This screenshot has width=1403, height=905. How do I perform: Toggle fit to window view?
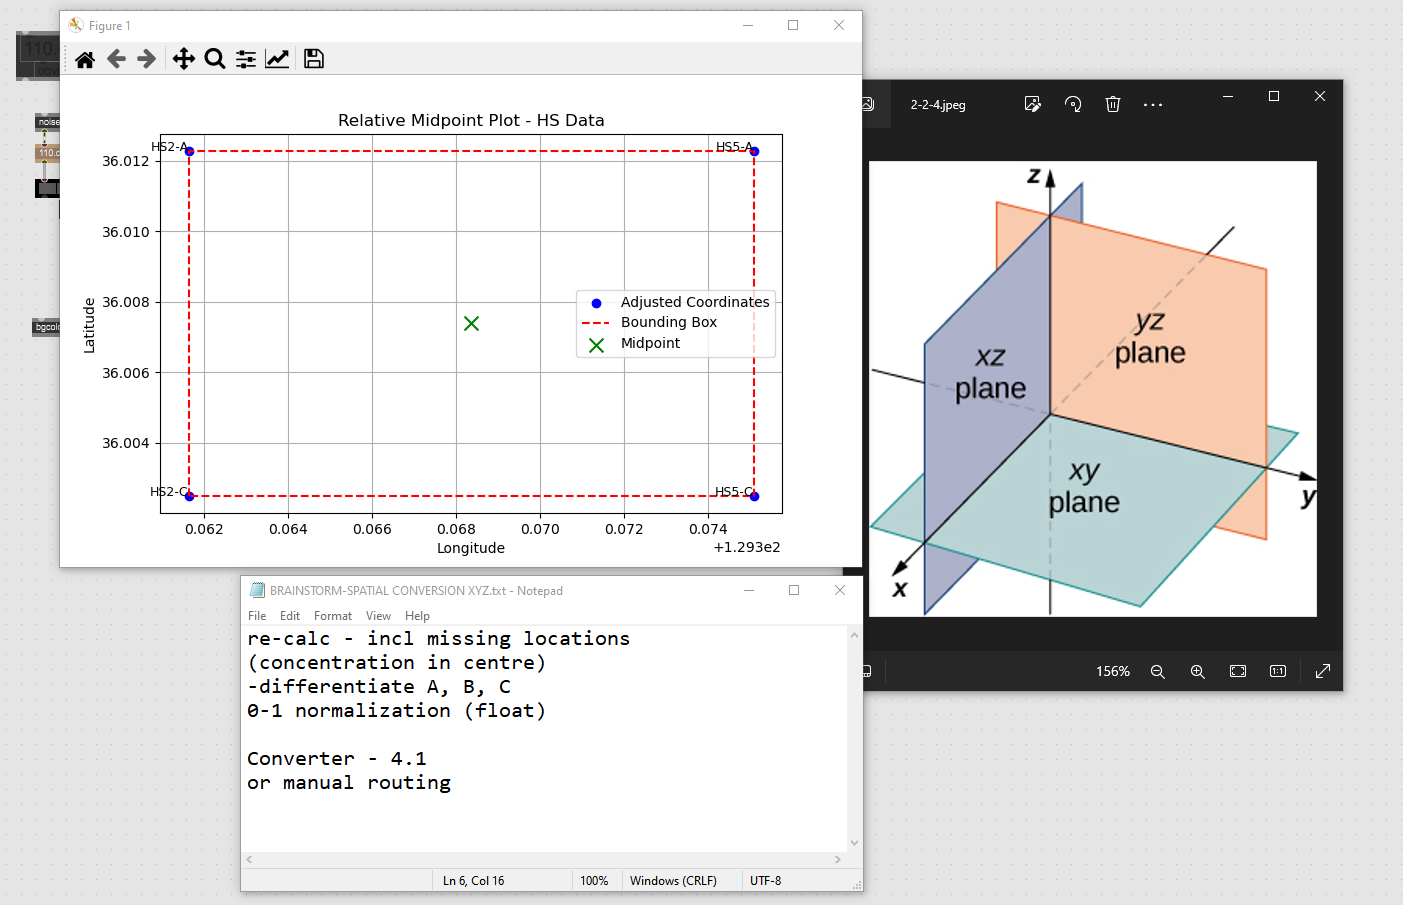click(x=1238, y=672)
